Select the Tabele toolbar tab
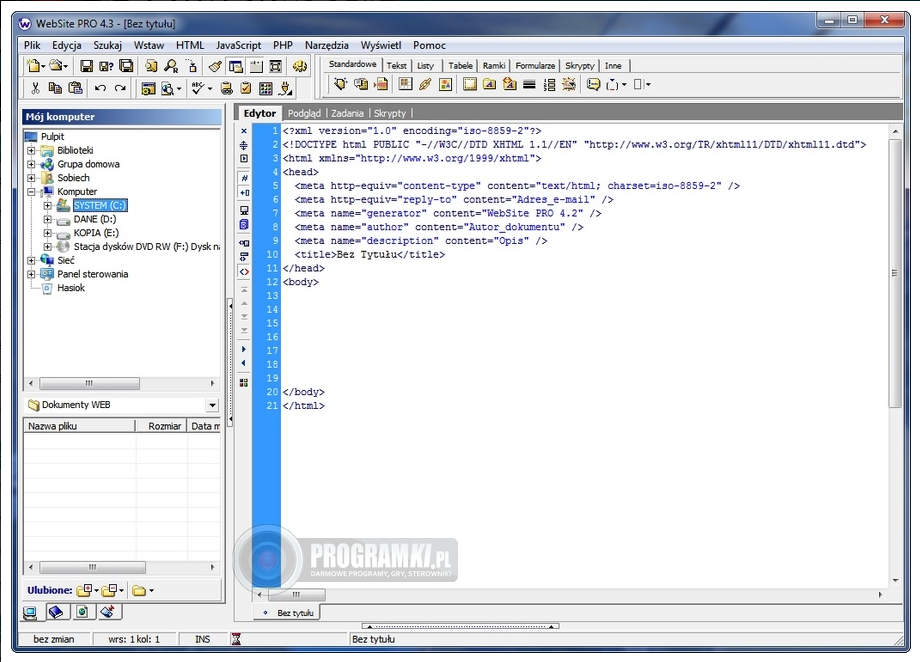 (461, 66)
